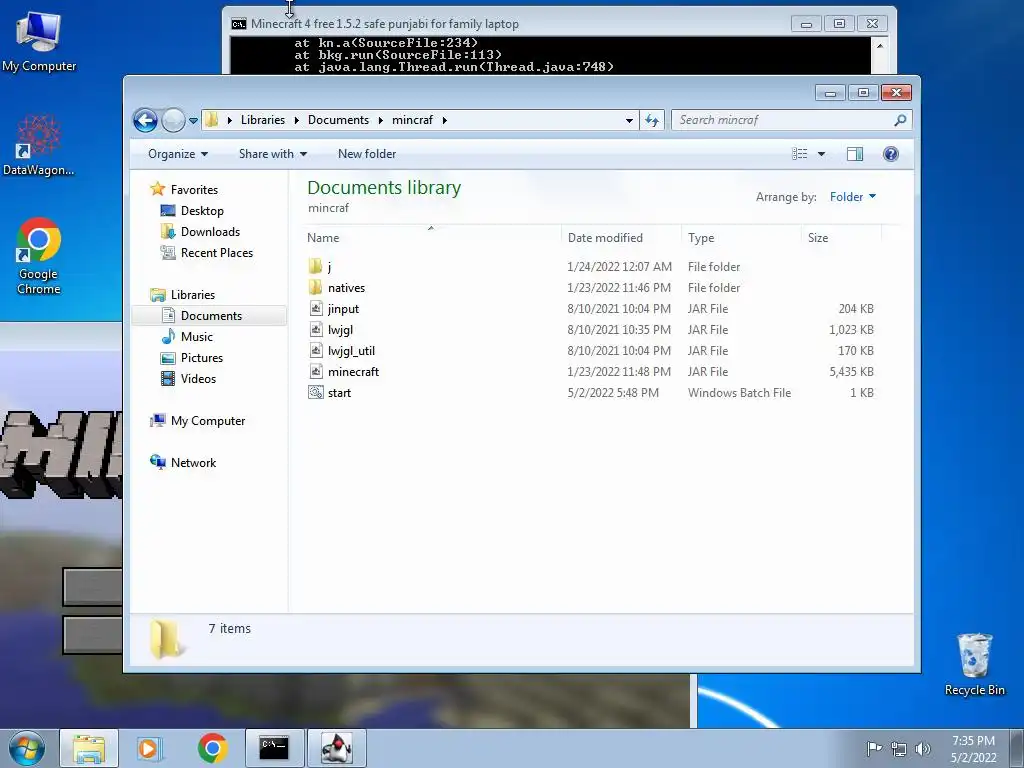The width and height of the screenshot is (1024, 768).
Task: Click the Windows Batch File type text
Action: click(x=739, y=392)
